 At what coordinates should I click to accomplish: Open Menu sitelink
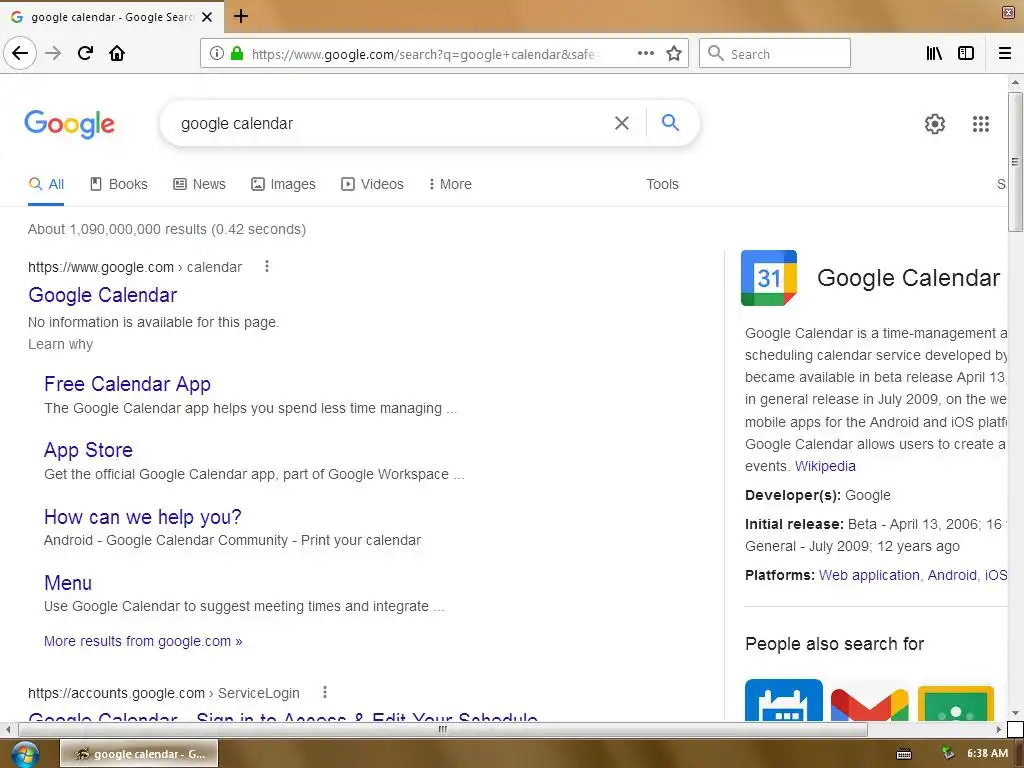68,583
